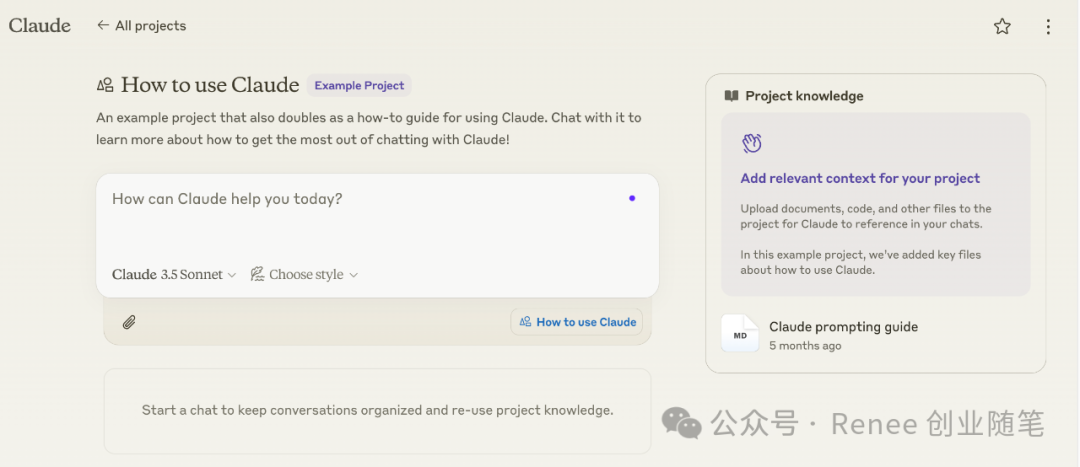This screenshot has width=1080, height=467.
Task: Click the Example Project badge
Action: click(x=359, y=85)
